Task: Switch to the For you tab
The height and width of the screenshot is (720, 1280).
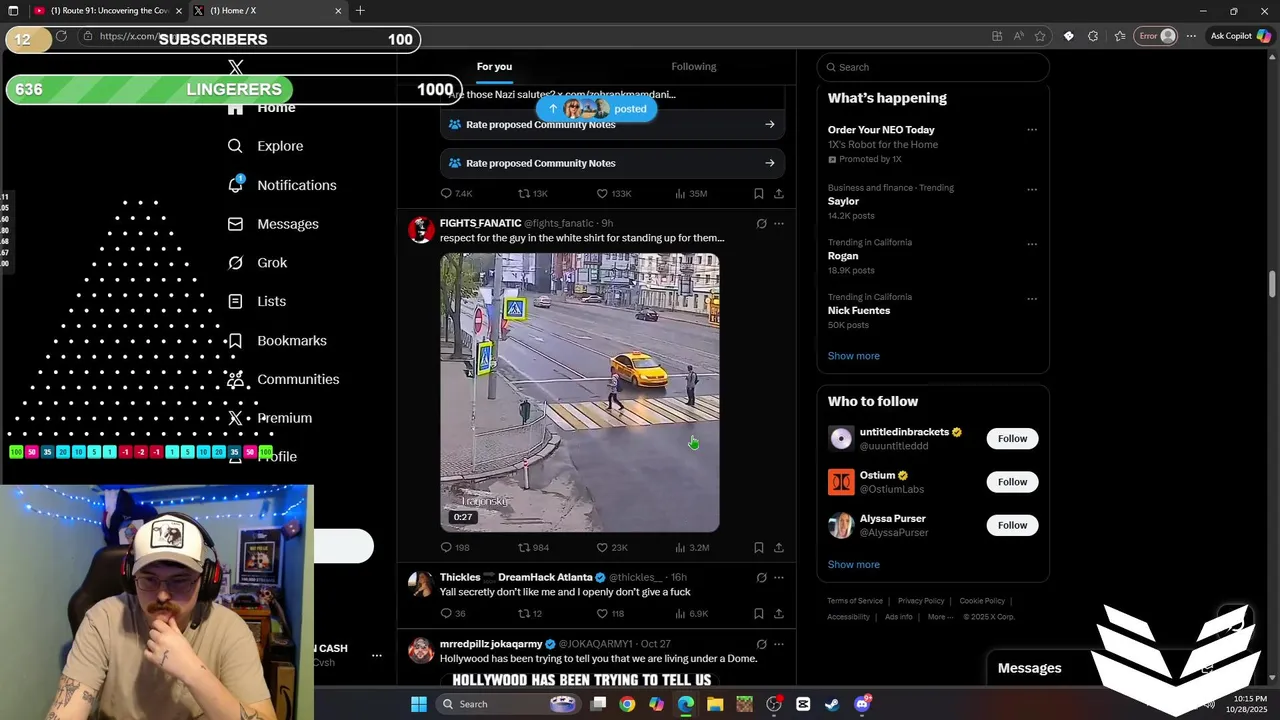Action: (494, 67)
